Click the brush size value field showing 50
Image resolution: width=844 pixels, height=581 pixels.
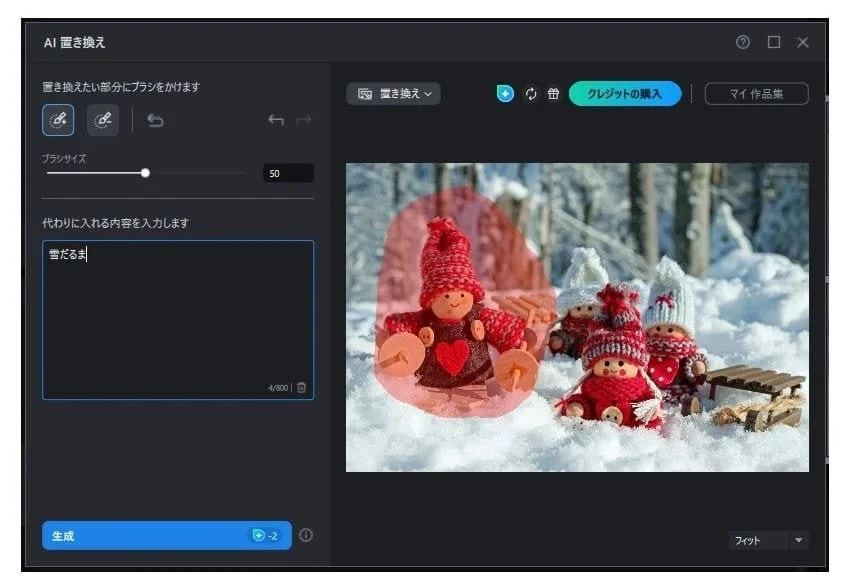(x=287, y=172)
